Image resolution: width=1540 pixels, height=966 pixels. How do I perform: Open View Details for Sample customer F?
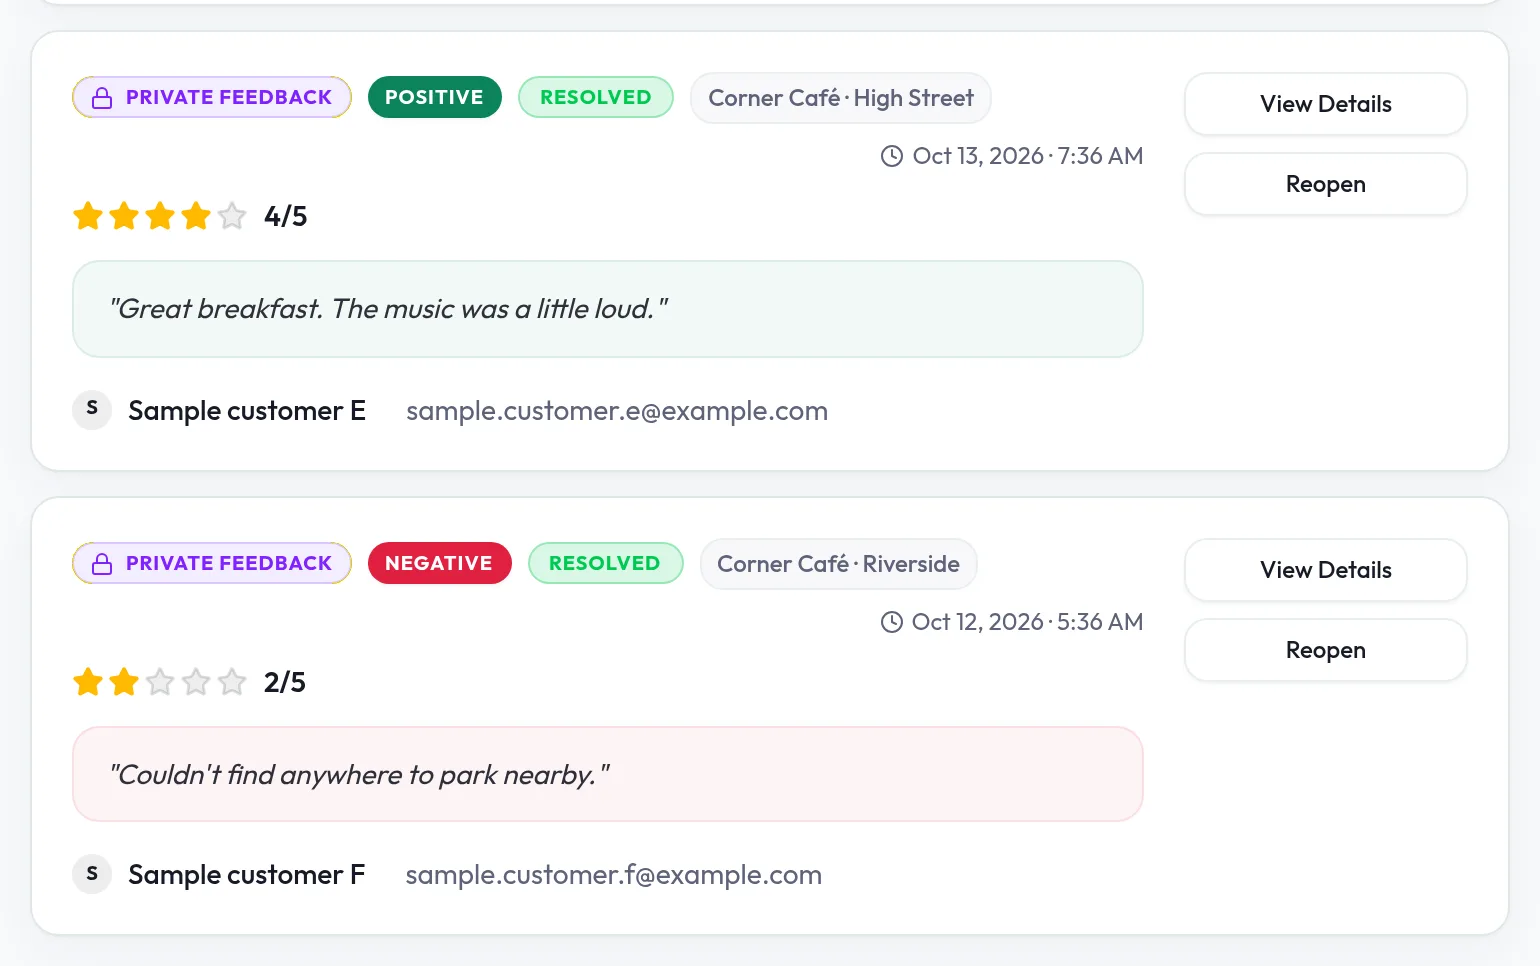(1325, 570)
